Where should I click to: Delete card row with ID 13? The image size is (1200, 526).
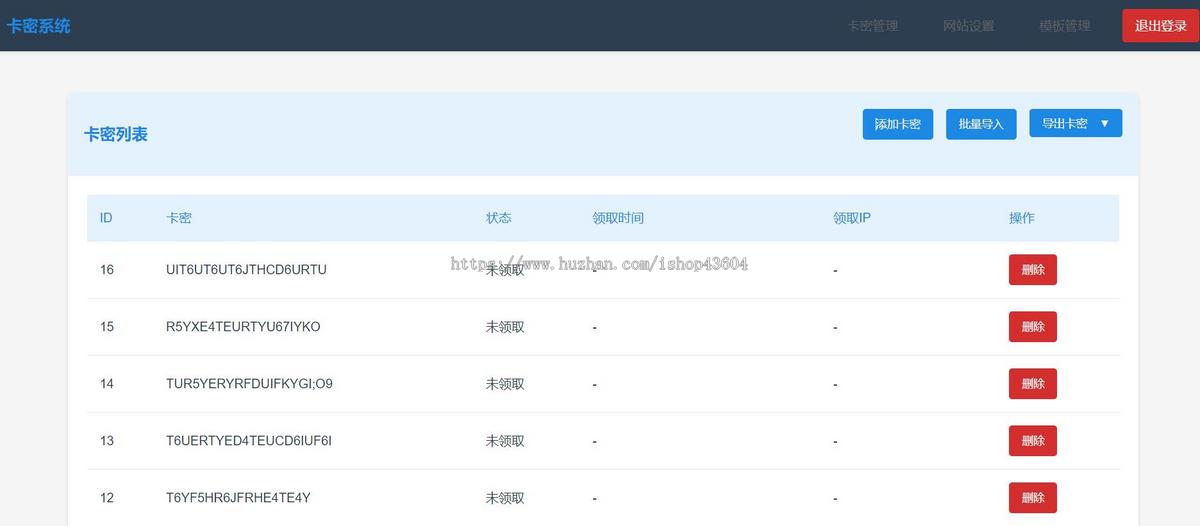click(1032, 441)
